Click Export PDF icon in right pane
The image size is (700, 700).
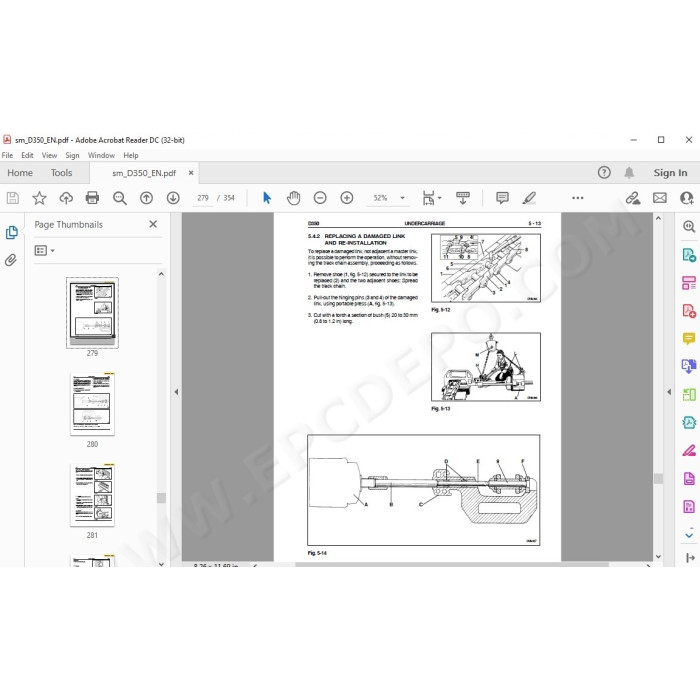click(x=689, y=255)
